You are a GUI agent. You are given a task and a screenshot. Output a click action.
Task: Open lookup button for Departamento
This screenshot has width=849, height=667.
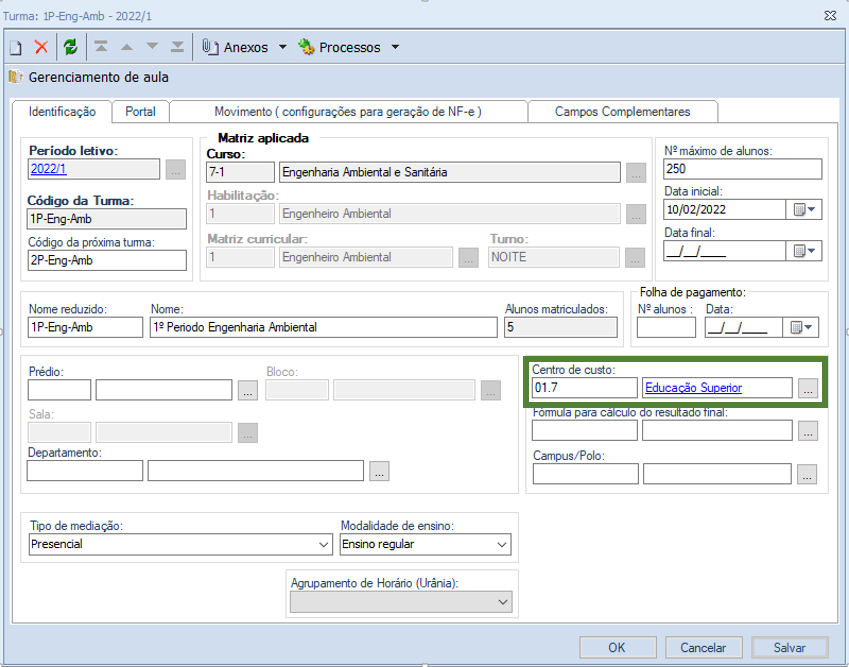pos(380,471)
